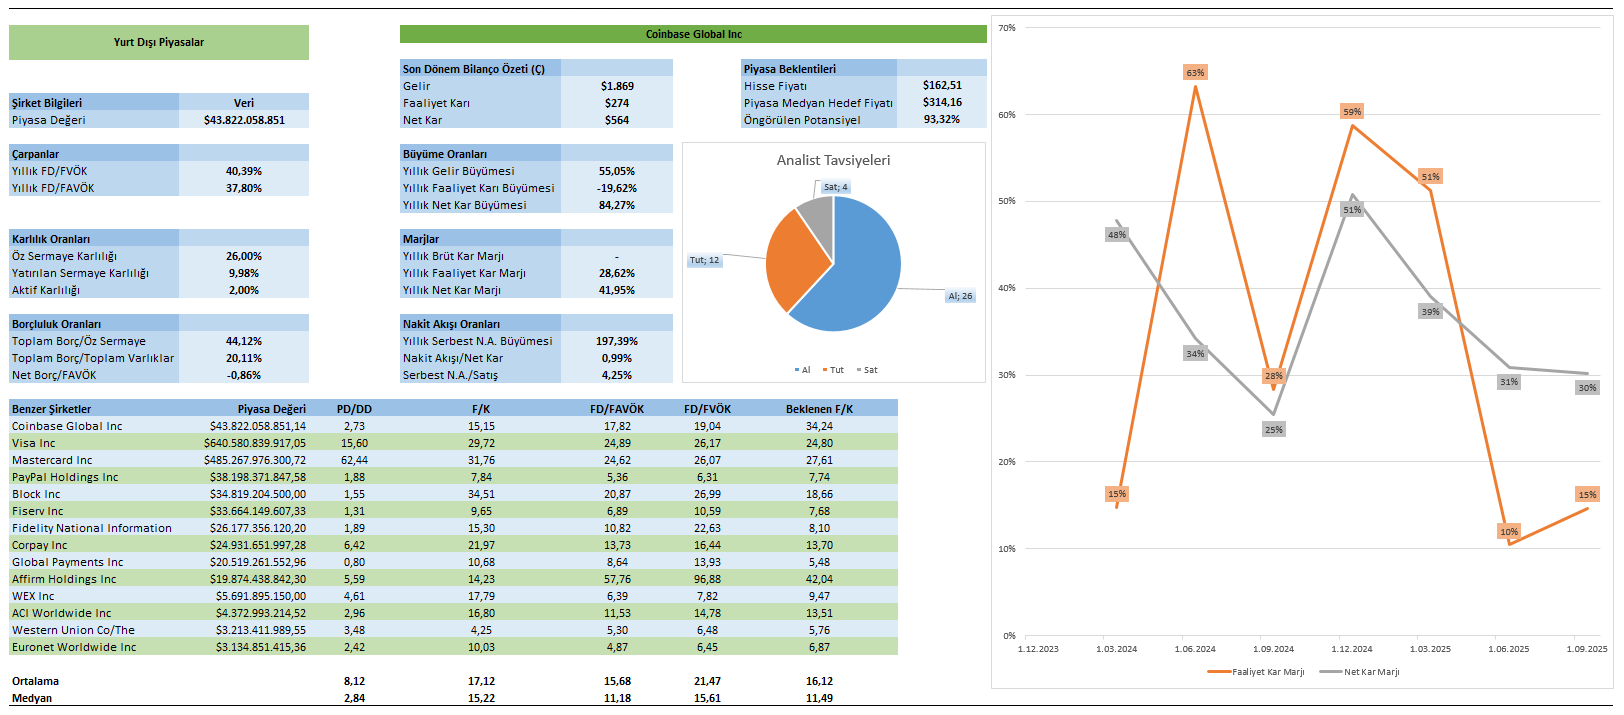The width and height of the screenshot is (1624, 715).
Task: Click the Beklenen F/K column header
Action: click(819, 409)
